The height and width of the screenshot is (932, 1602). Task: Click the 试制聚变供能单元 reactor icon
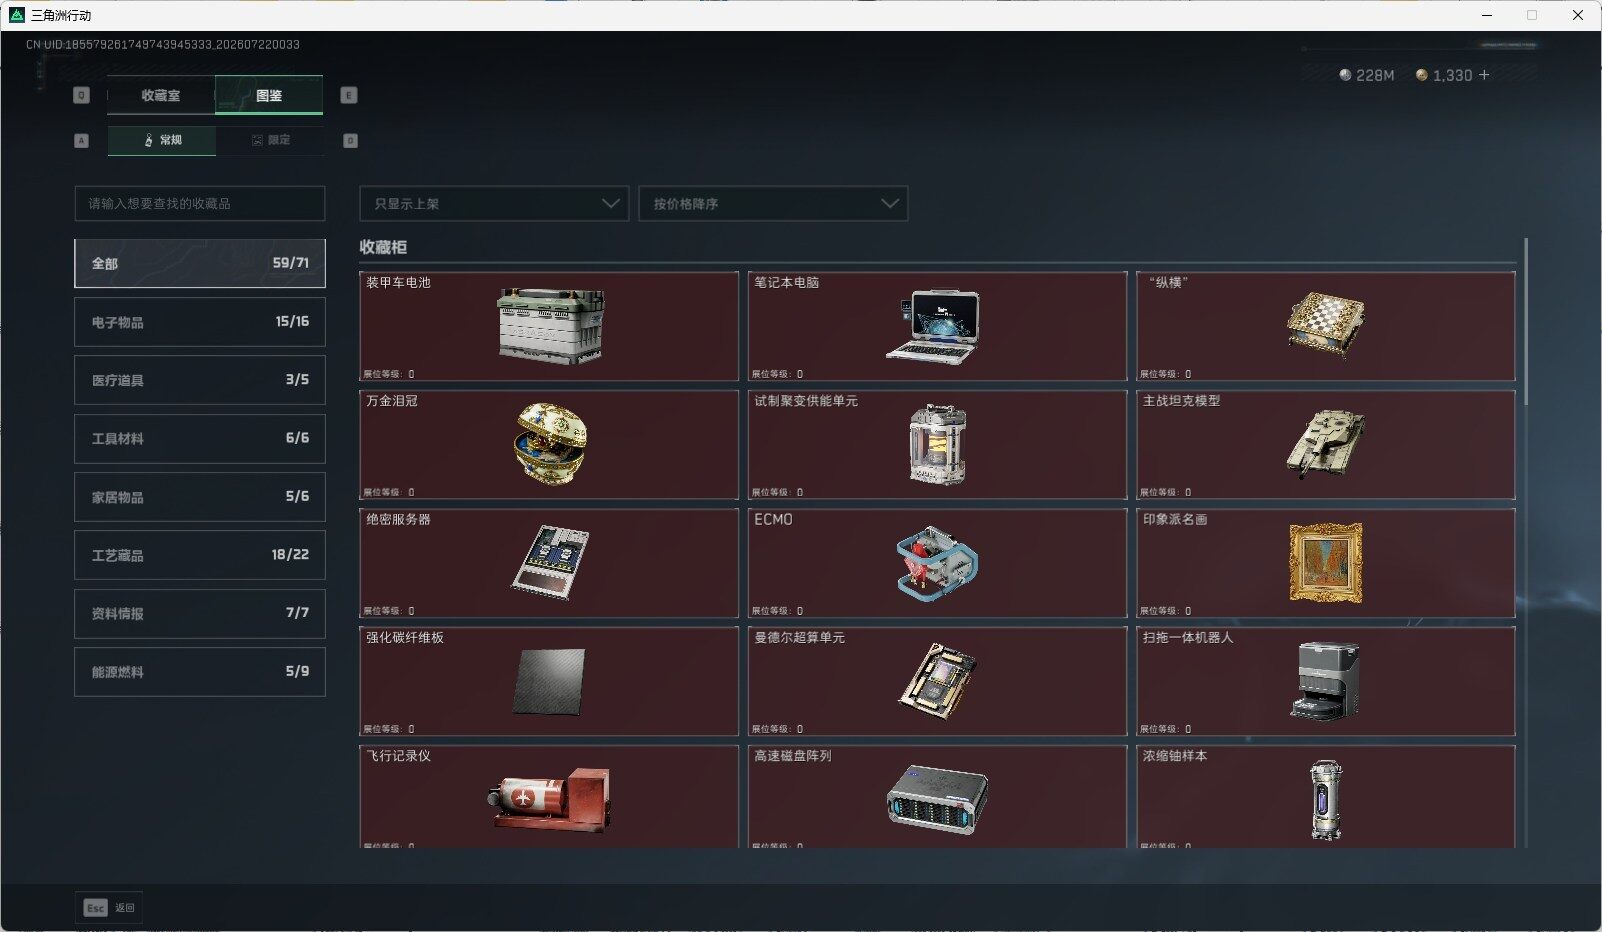click(937, 445)
